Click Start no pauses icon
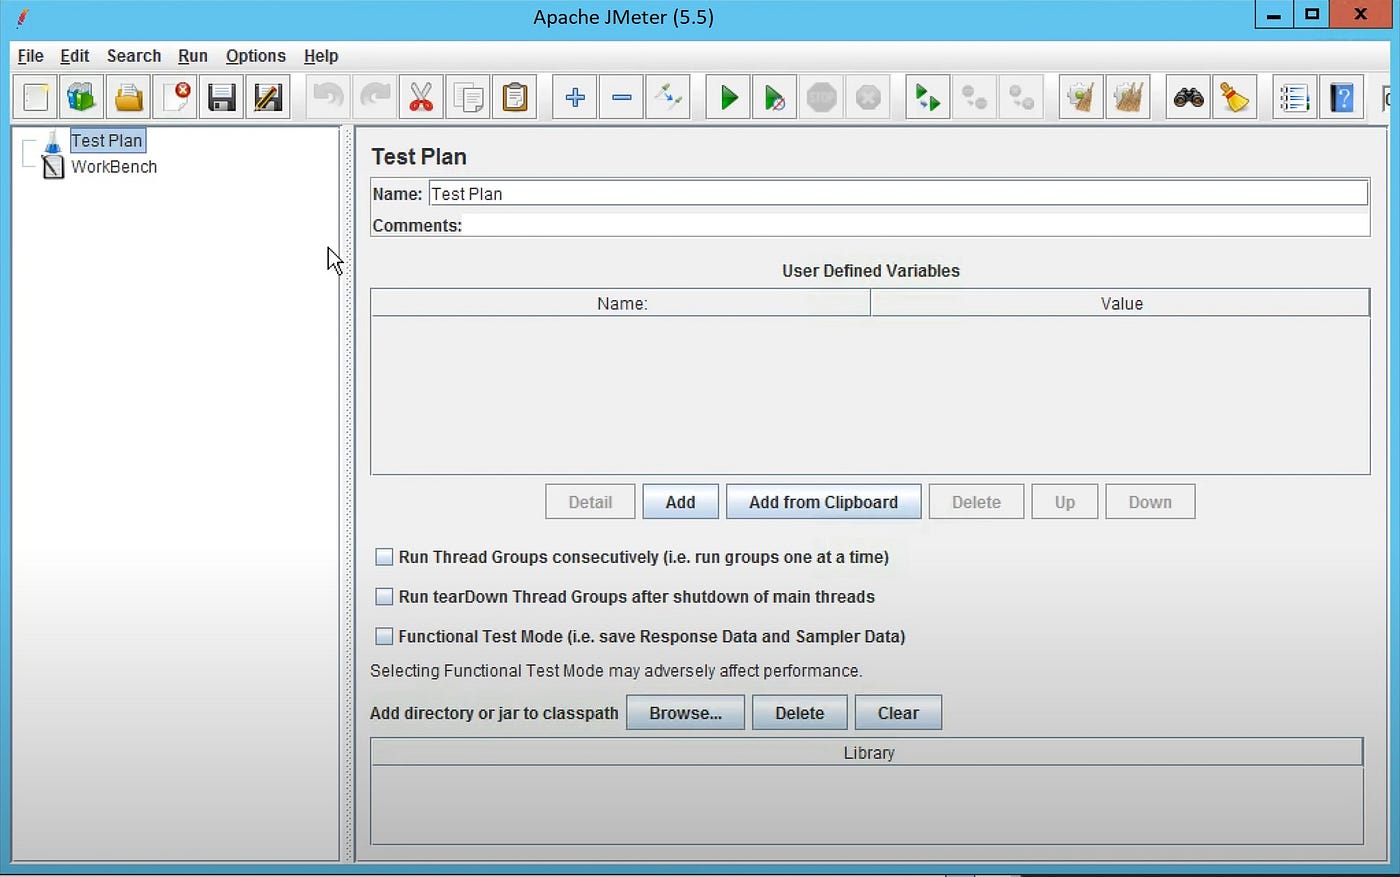Viewport: 1400px width, 877px height. [x=775, y=97]
